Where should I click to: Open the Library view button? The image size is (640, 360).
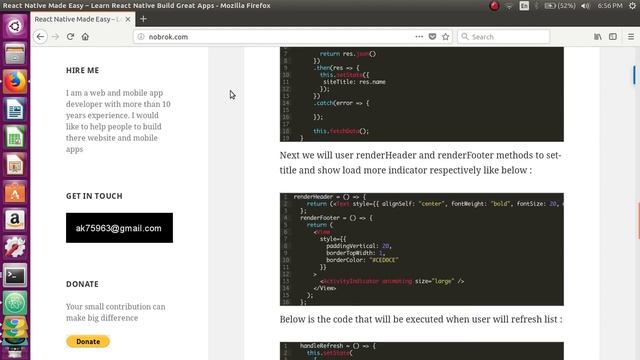598,37
